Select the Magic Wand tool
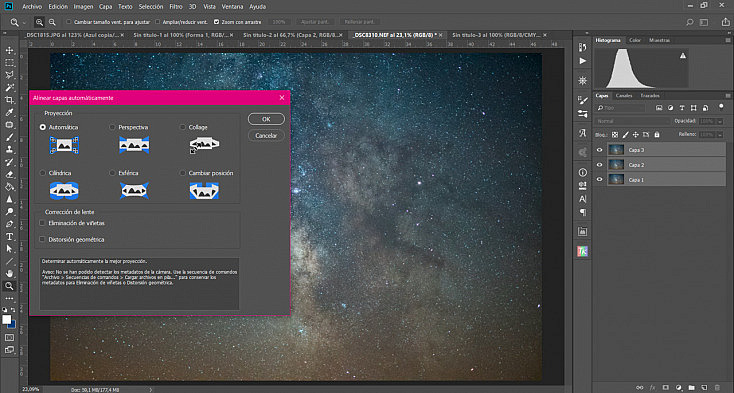The image size is (734, 393). [x=9, y=87]
